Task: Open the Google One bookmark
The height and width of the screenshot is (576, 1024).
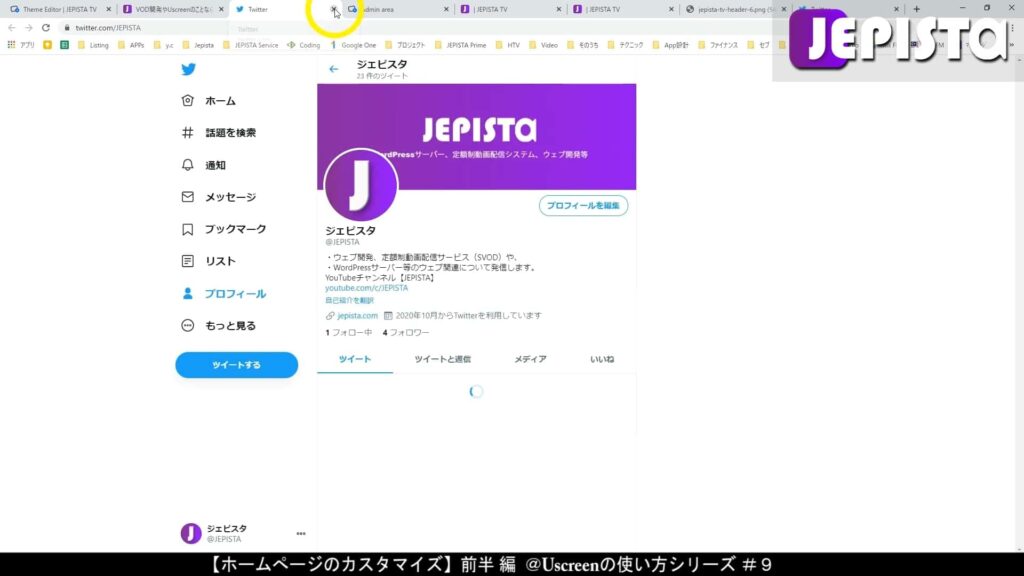Action: point(353,45)
